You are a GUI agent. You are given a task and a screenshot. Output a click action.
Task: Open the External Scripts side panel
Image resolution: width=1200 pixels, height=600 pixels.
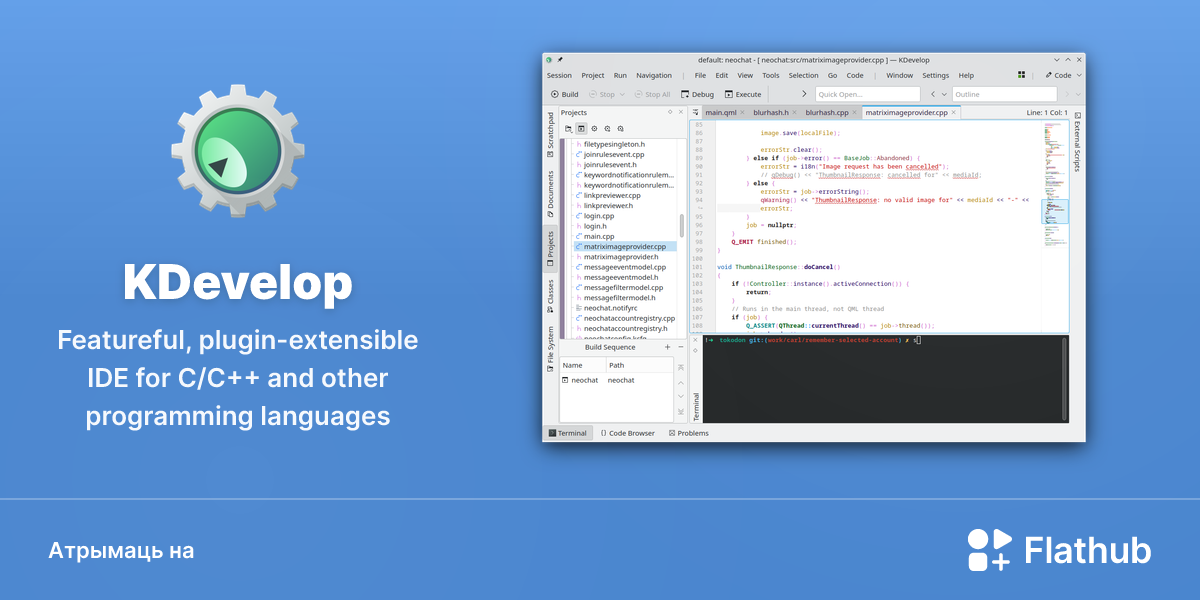1077,140
